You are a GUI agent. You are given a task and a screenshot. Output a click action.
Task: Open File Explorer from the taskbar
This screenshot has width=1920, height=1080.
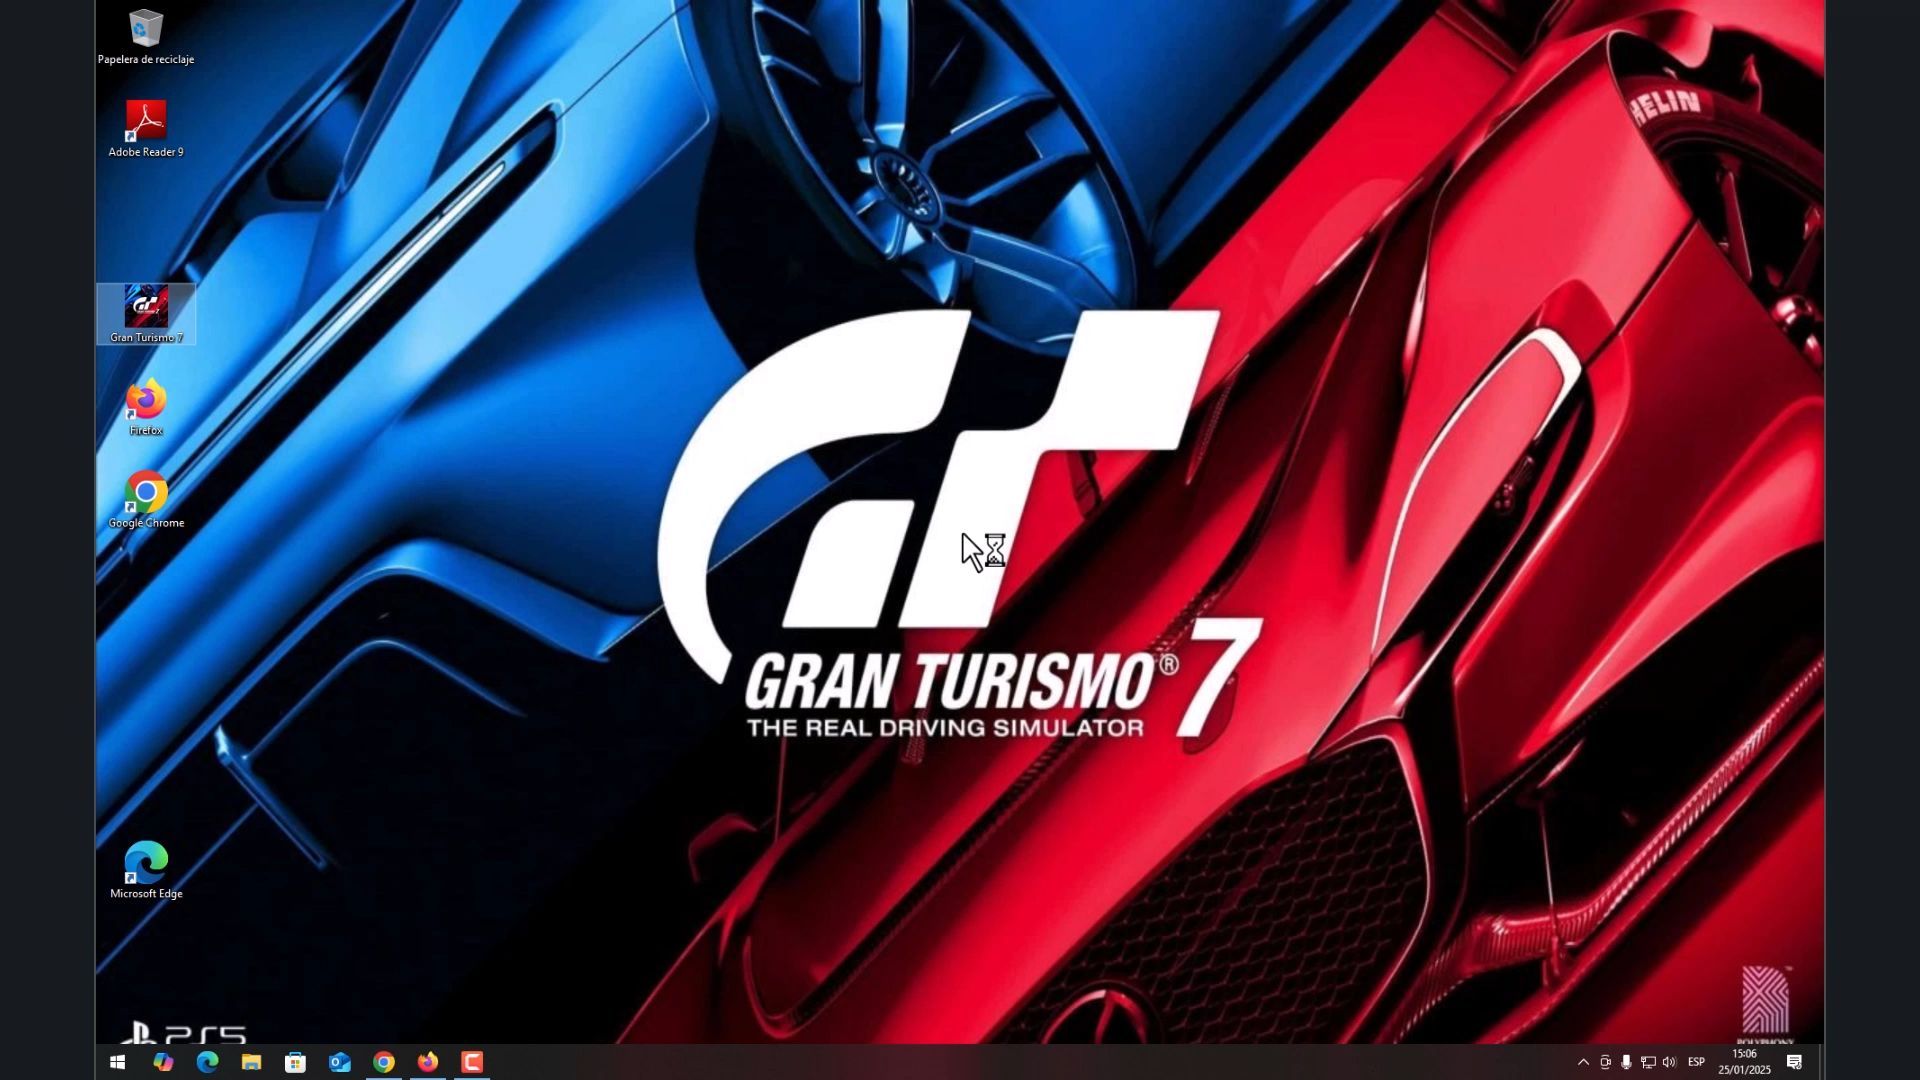coord(251,1062)
